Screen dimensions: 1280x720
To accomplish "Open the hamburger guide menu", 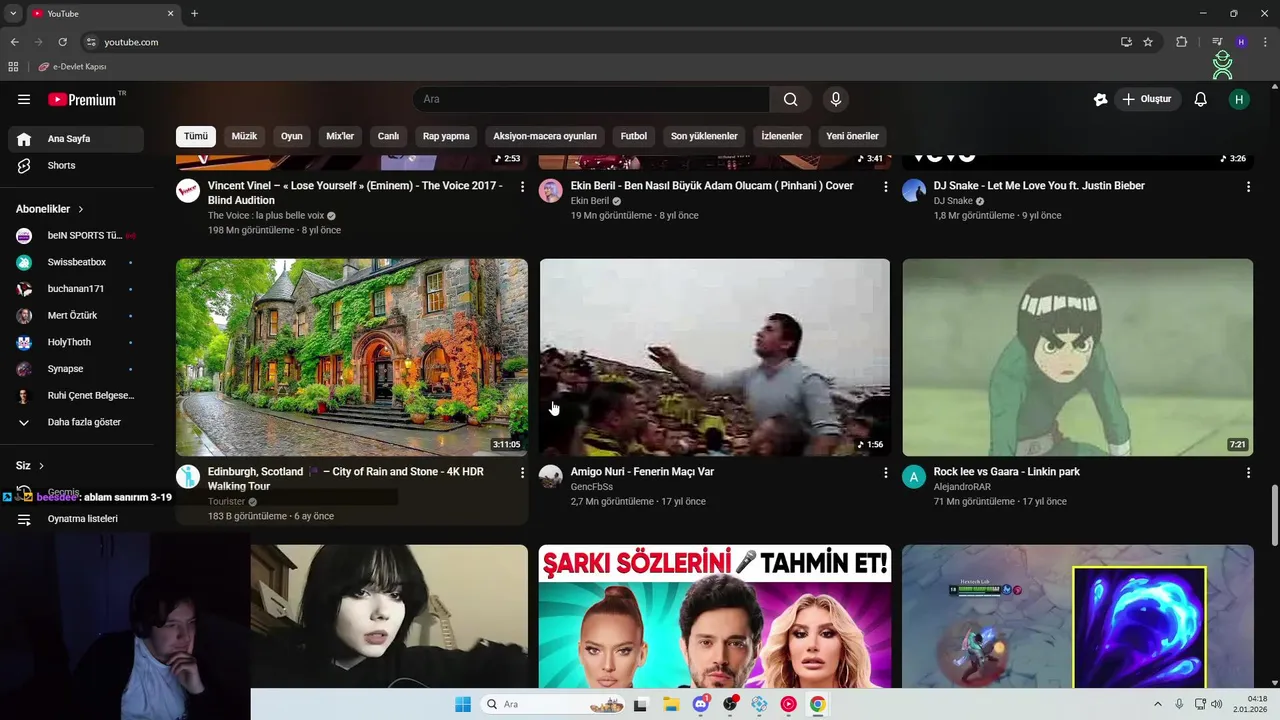I will click(24, 99).
